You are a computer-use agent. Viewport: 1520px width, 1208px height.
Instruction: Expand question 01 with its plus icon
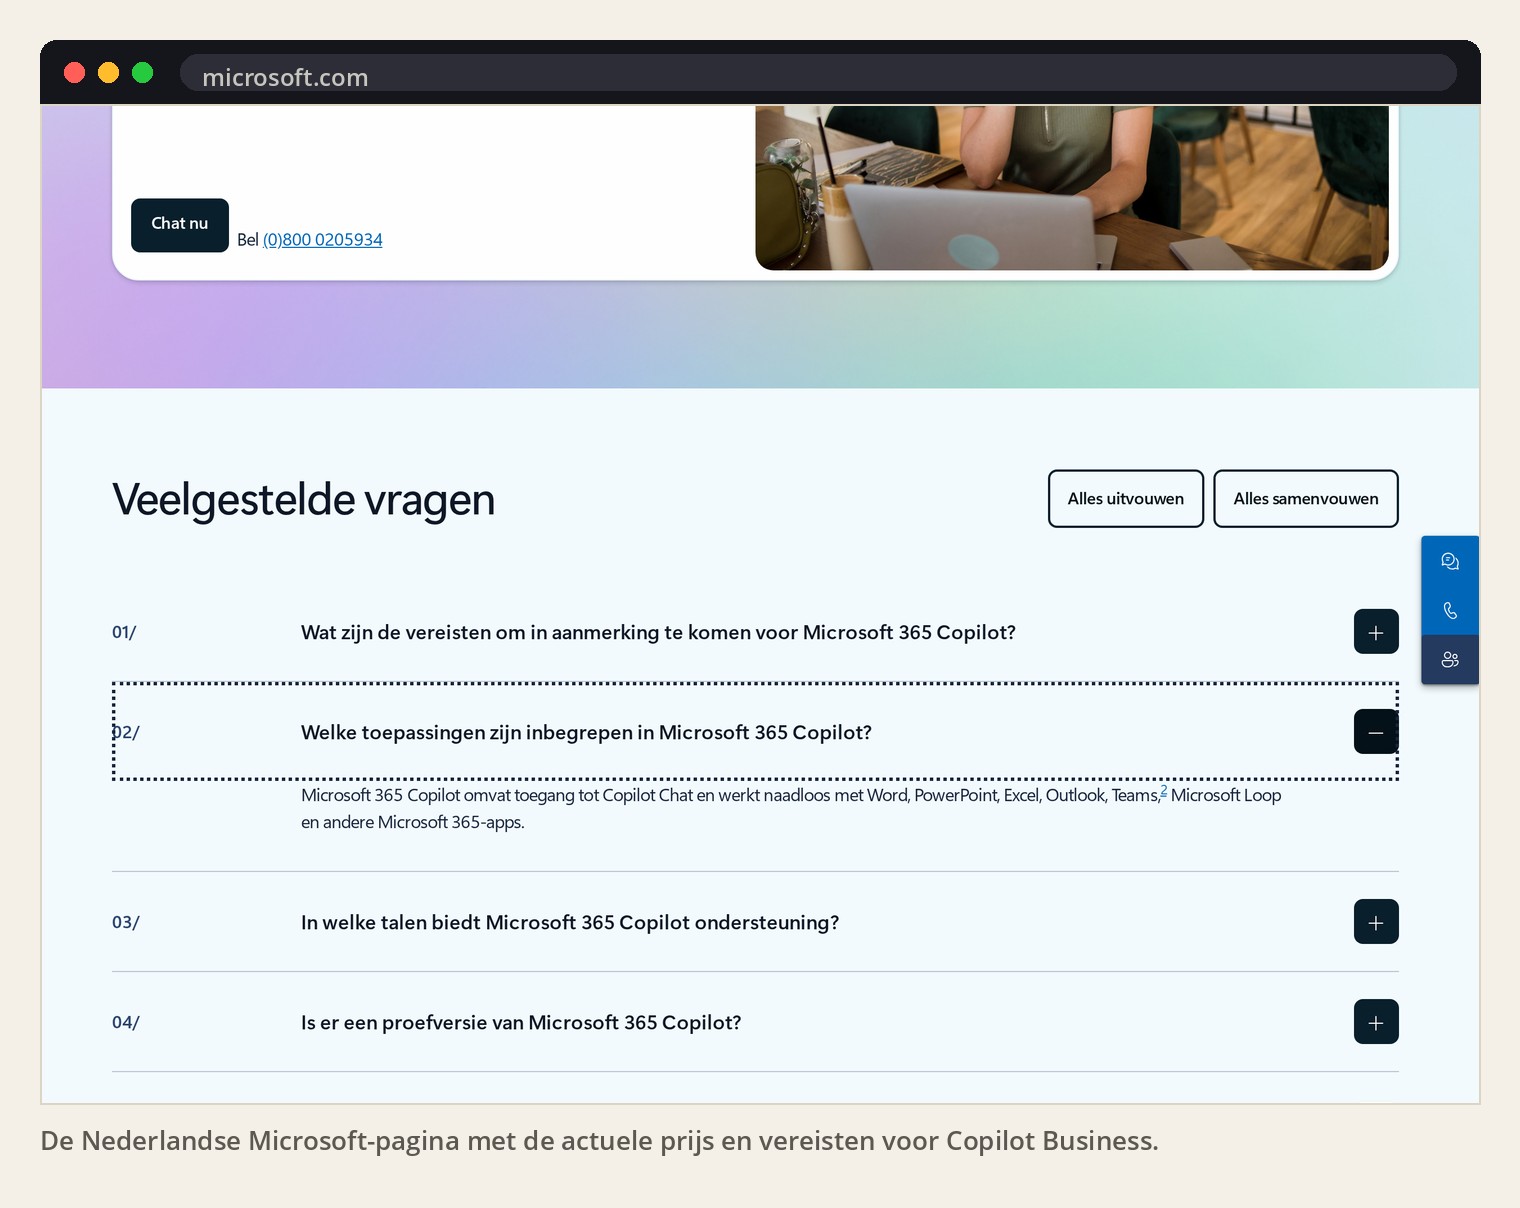[x=1376, y=632]
